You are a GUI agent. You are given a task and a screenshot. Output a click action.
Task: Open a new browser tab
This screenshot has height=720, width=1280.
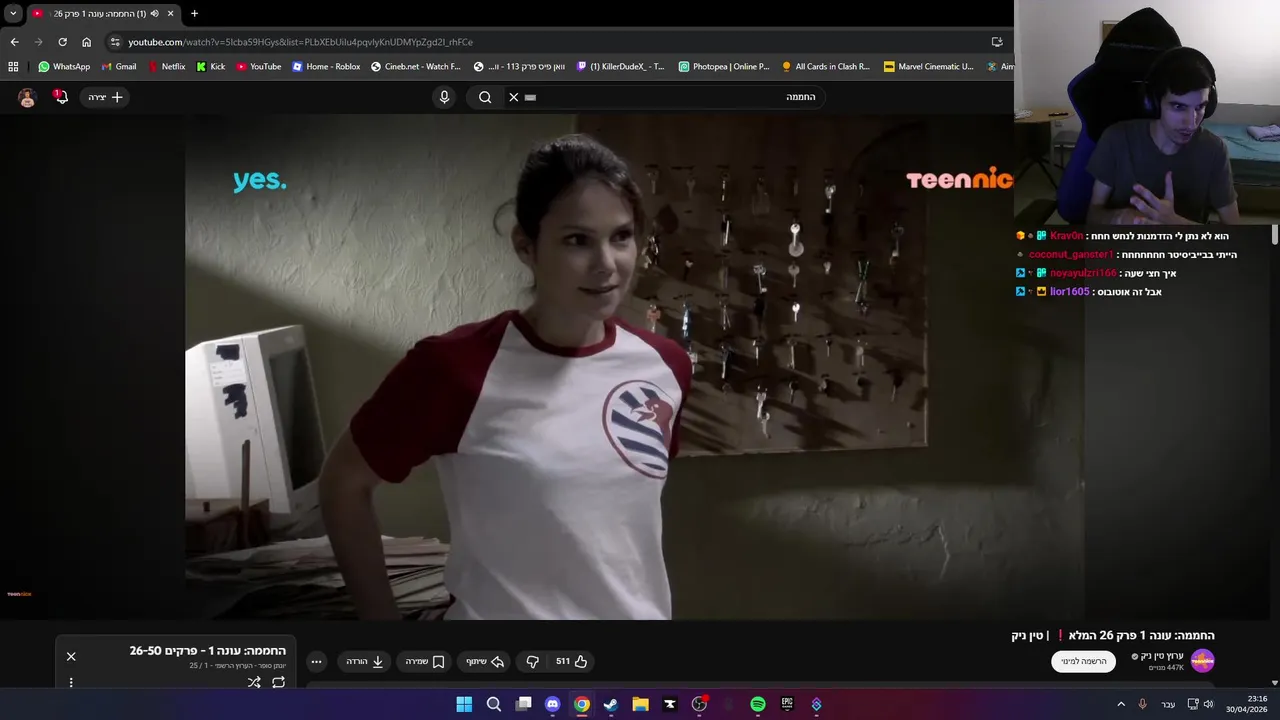point(194,13)
